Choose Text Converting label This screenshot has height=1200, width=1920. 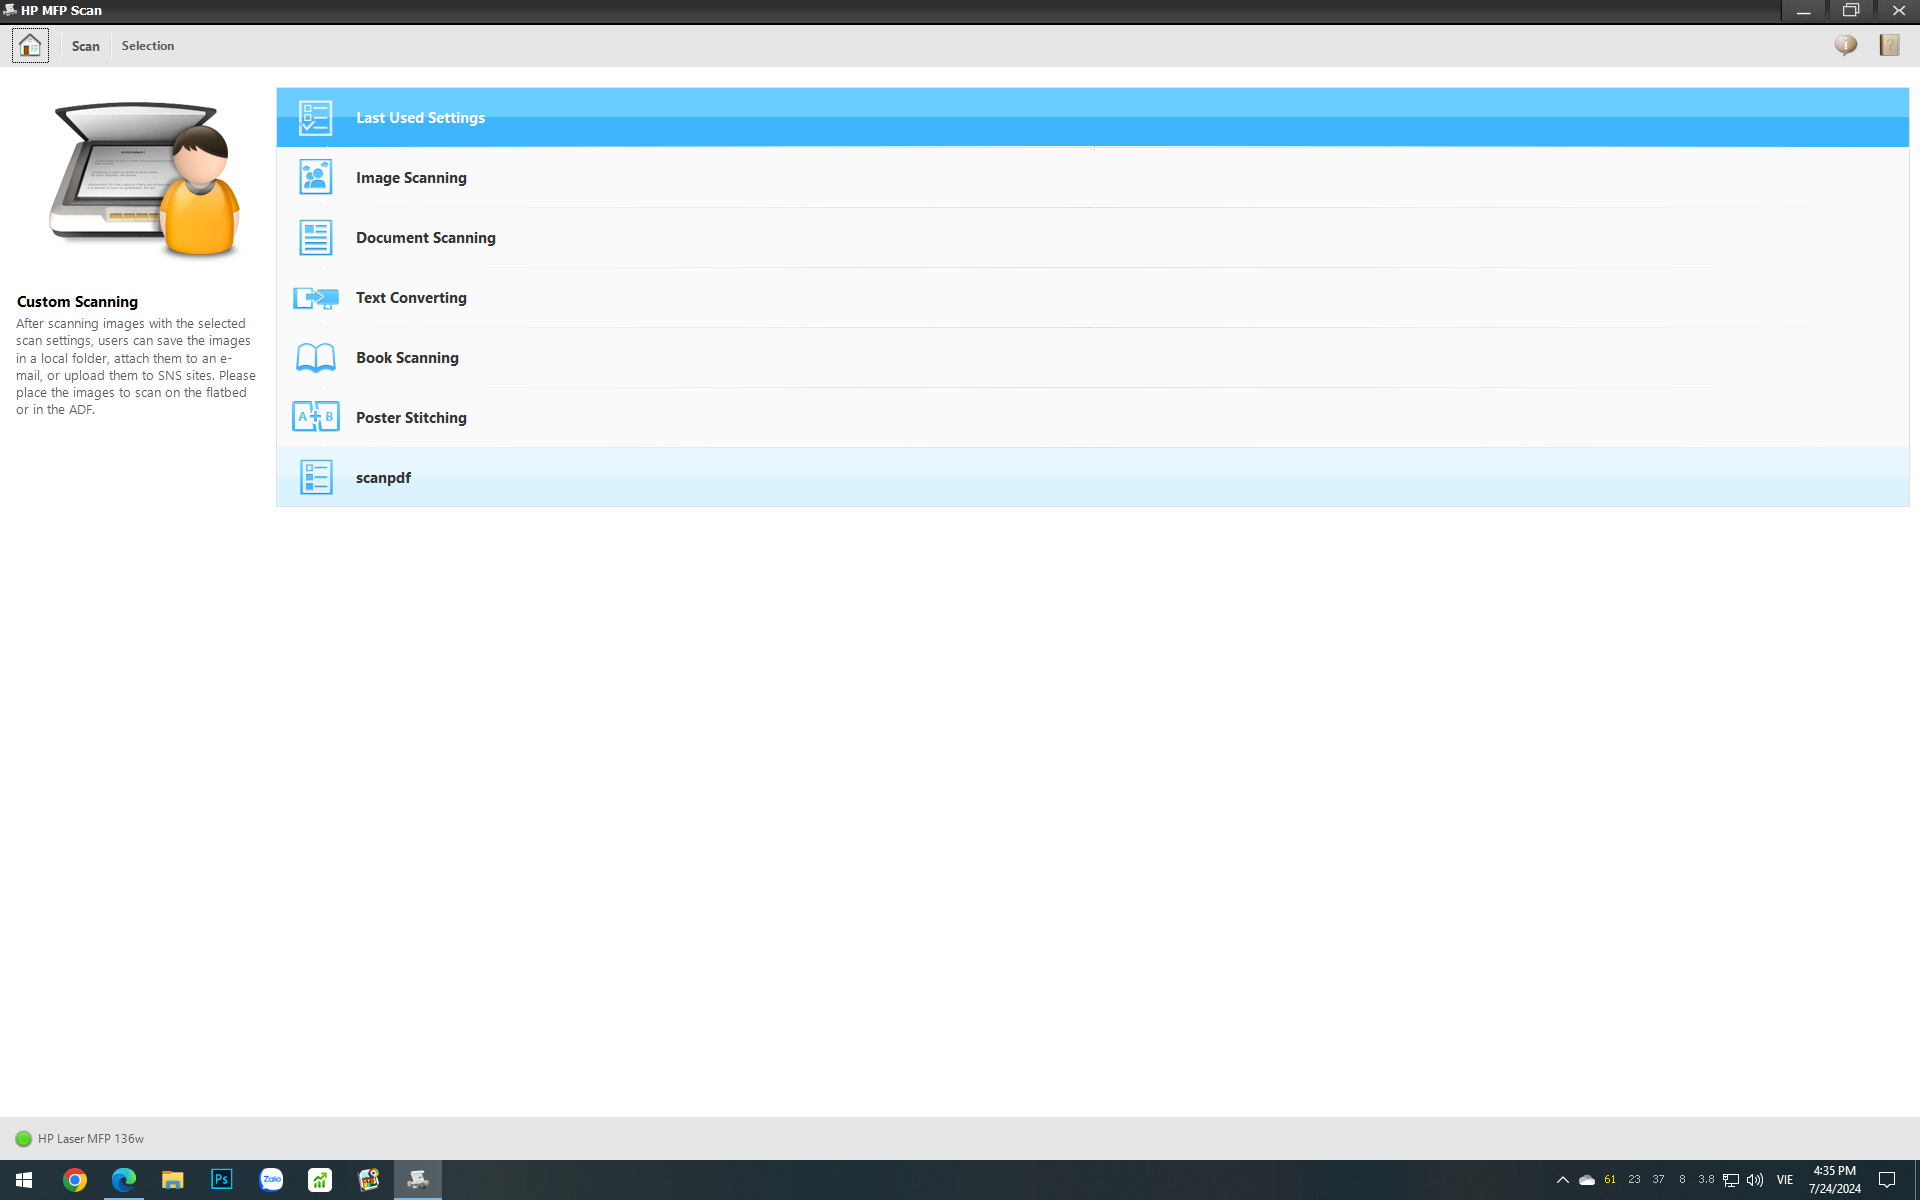pyautogui.click(x=411, y=298)
